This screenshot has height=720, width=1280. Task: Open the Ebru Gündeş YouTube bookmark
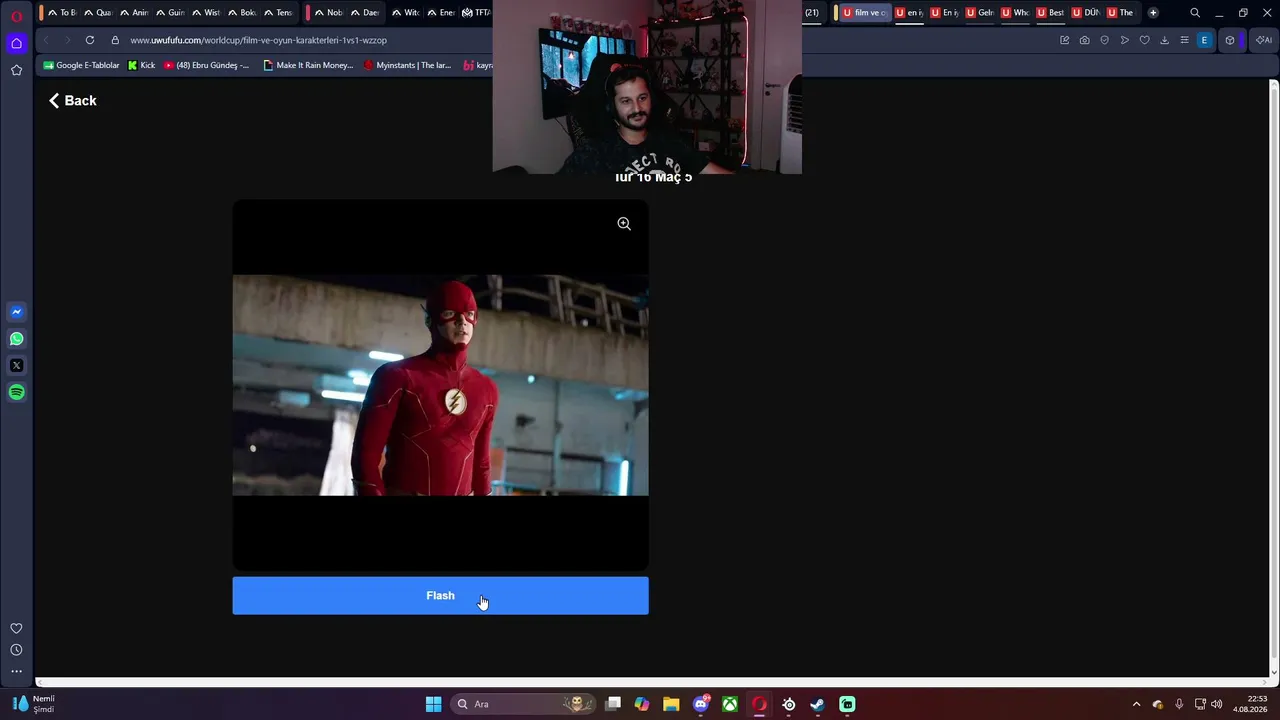tap(207, 65)
